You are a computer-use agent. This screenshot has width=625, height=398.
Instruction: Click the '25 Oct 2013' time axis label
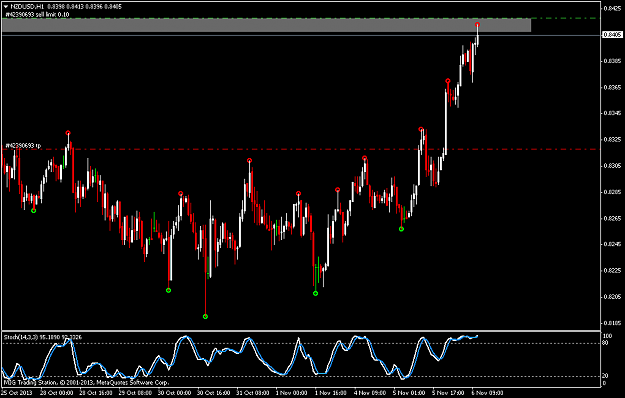pos(16,393)
